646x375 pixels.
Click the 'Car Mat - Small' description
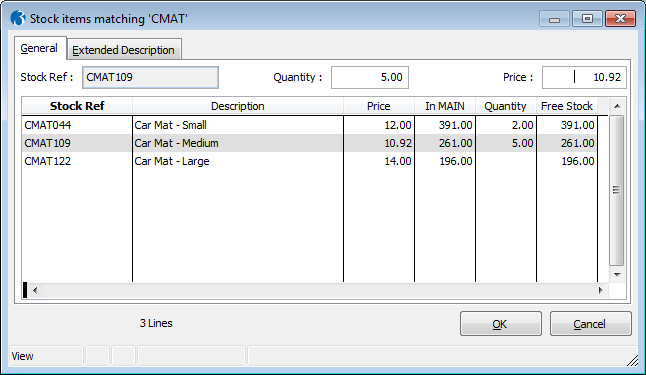pyautogui.click(x=171, y=125)
